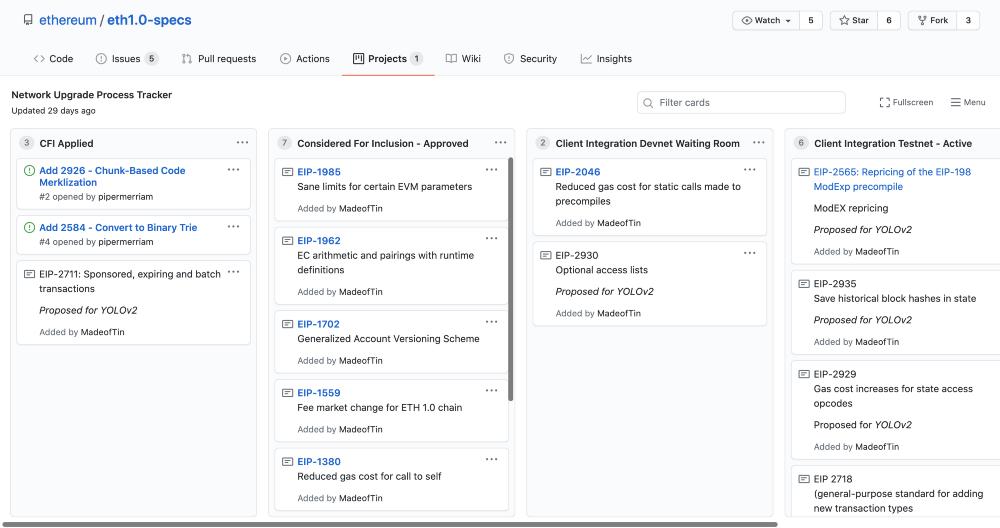Open the options menu on EIP-2930 card
1000x528 pixels.
[749, 253]
